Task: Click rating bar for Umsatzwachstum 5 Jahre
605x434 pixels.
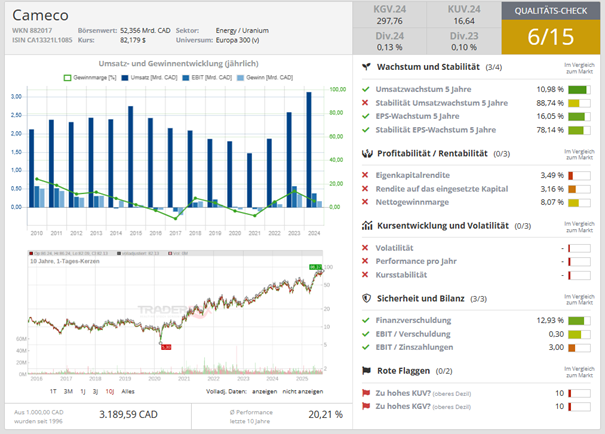Action: (579, 90)
